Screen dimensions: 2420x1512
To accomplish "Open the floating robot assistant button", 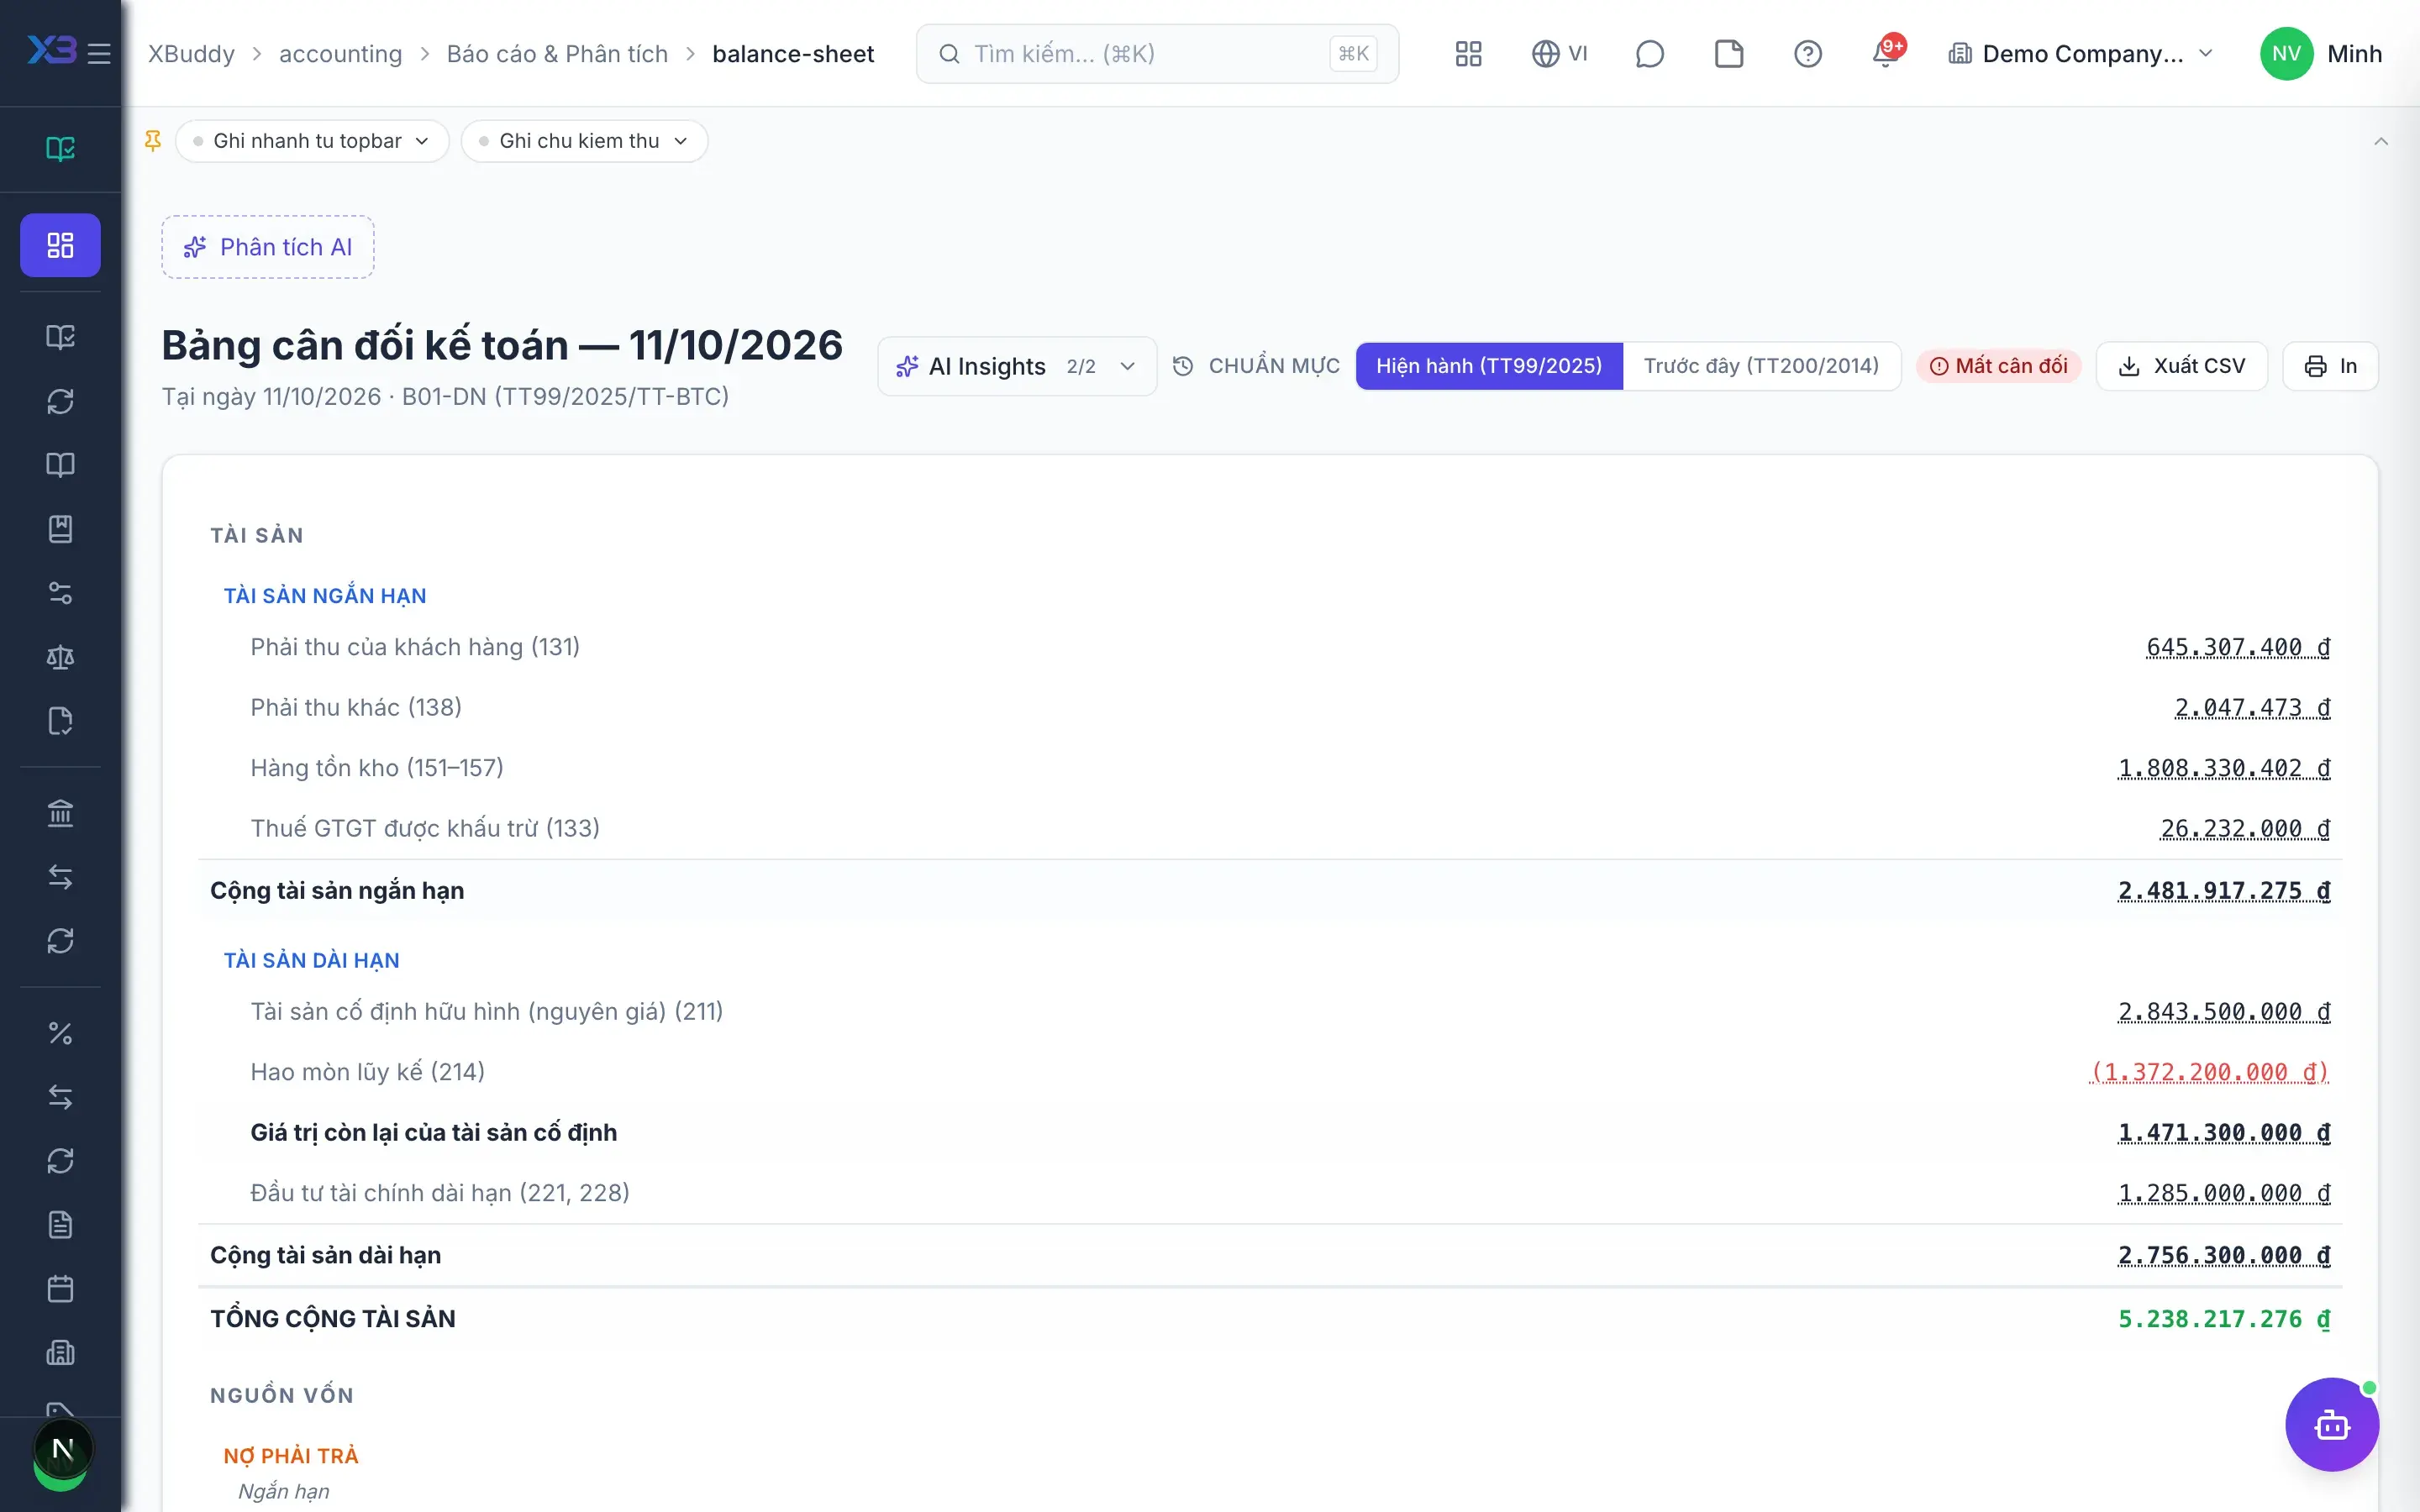I will tap(2331, 1424).
